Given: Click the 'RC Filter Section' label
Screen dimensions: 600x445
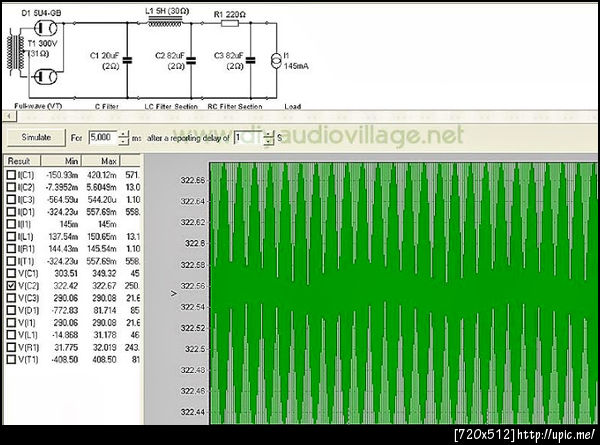Looking at the screenshot, I should [235, 106].
